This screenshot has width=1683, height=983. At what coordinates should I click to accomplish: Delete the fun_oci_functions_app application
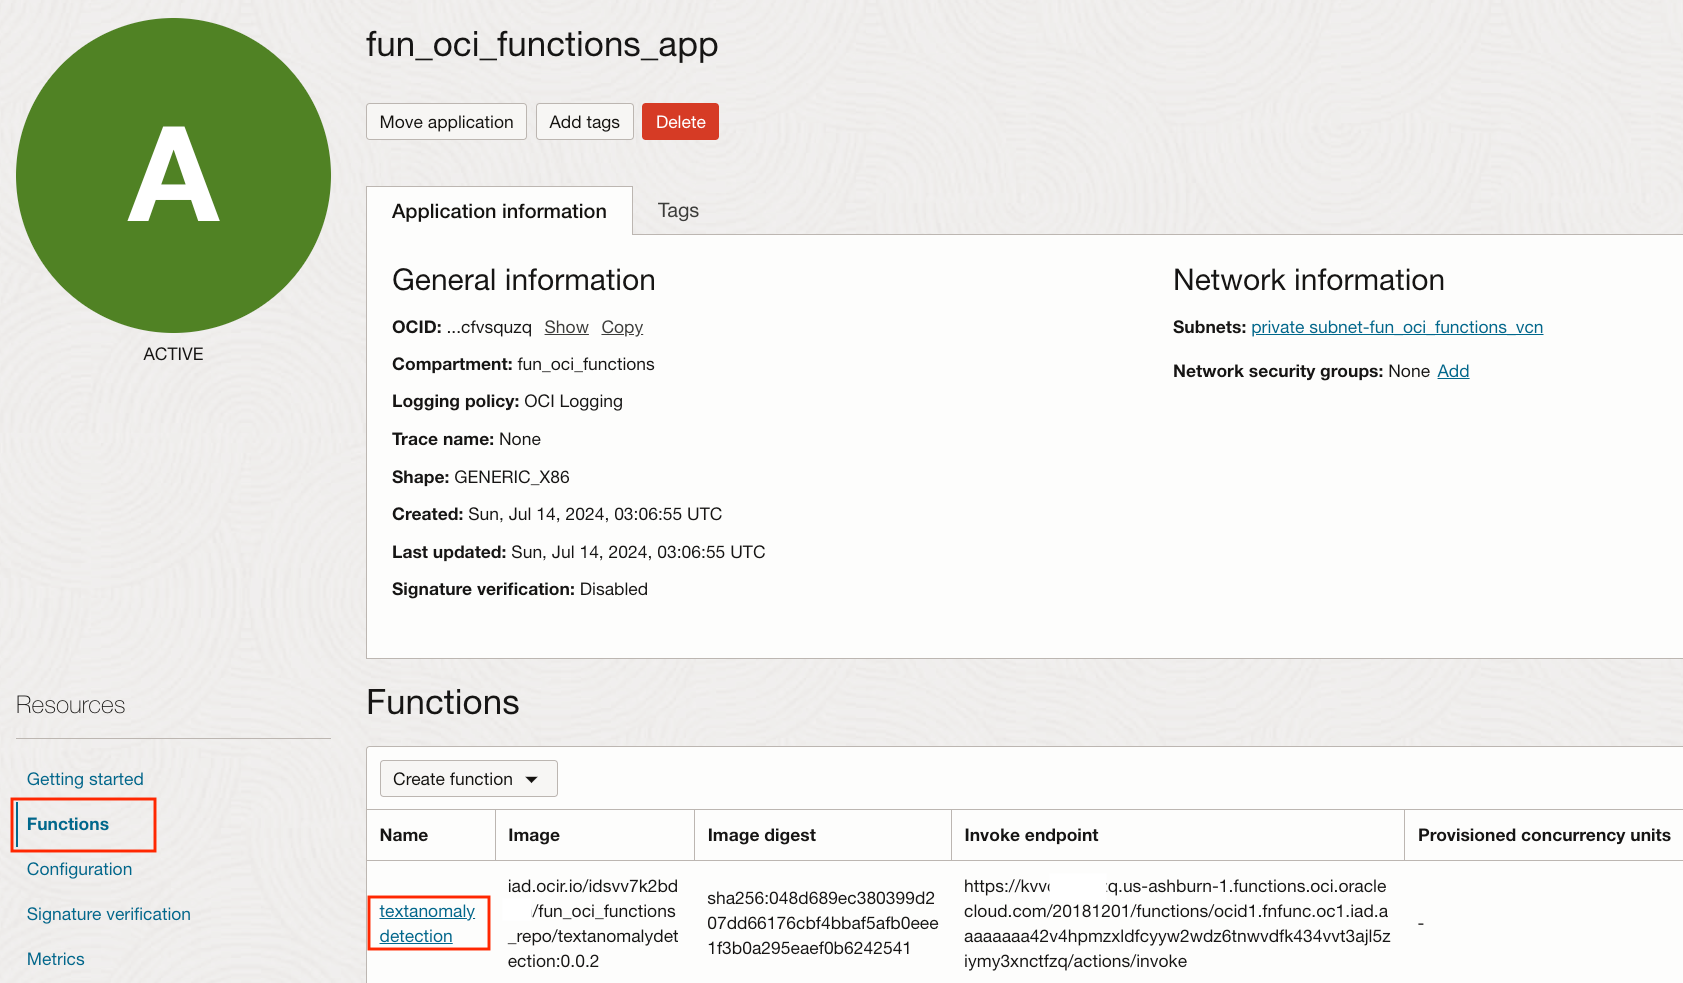pos(680,122)
